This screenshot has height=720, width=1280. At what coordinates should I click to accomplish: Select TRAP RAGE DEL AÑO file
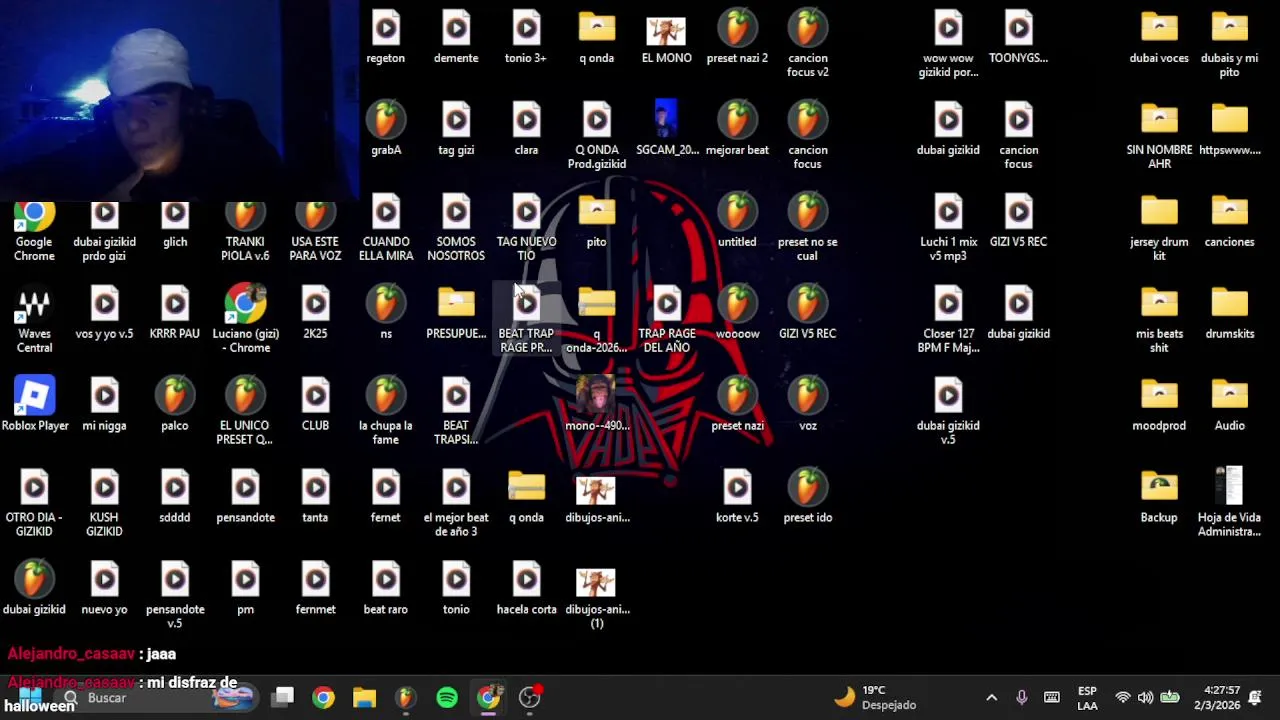click(667, 320)
